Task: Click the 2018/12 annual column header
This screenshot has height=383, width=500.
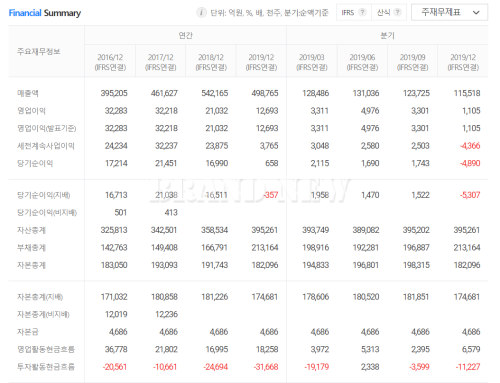Action: click(x=211, y=62)
